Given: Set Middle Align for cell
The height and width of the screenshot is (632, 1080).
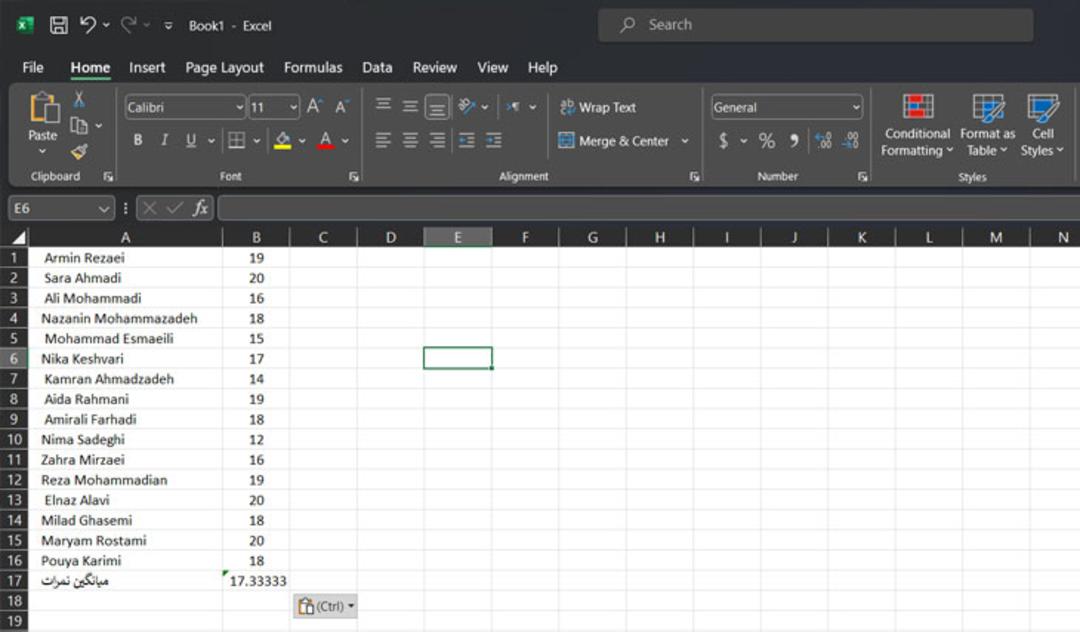Looking at the screenshot, I should pos(410,106).
